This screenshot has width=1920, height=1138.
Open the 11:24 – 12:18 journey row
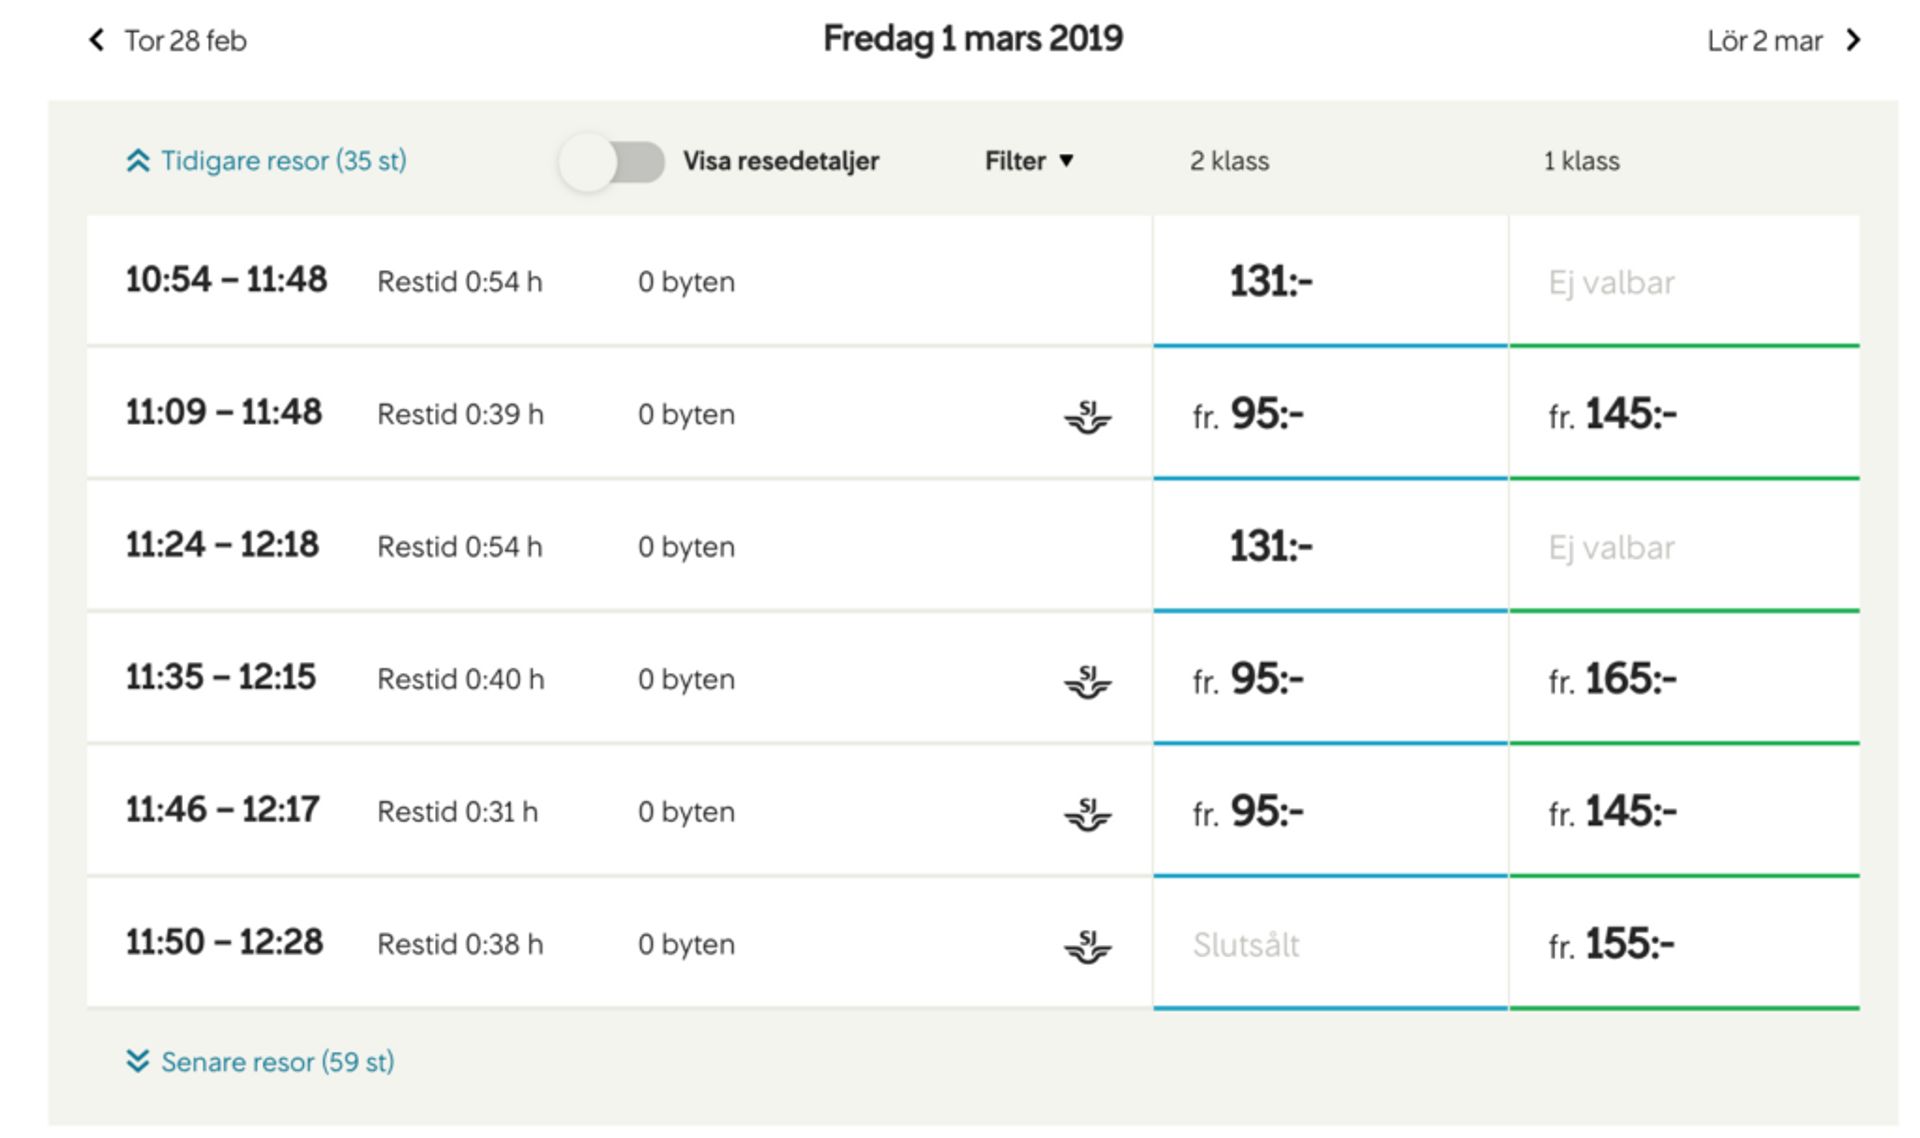619,546
